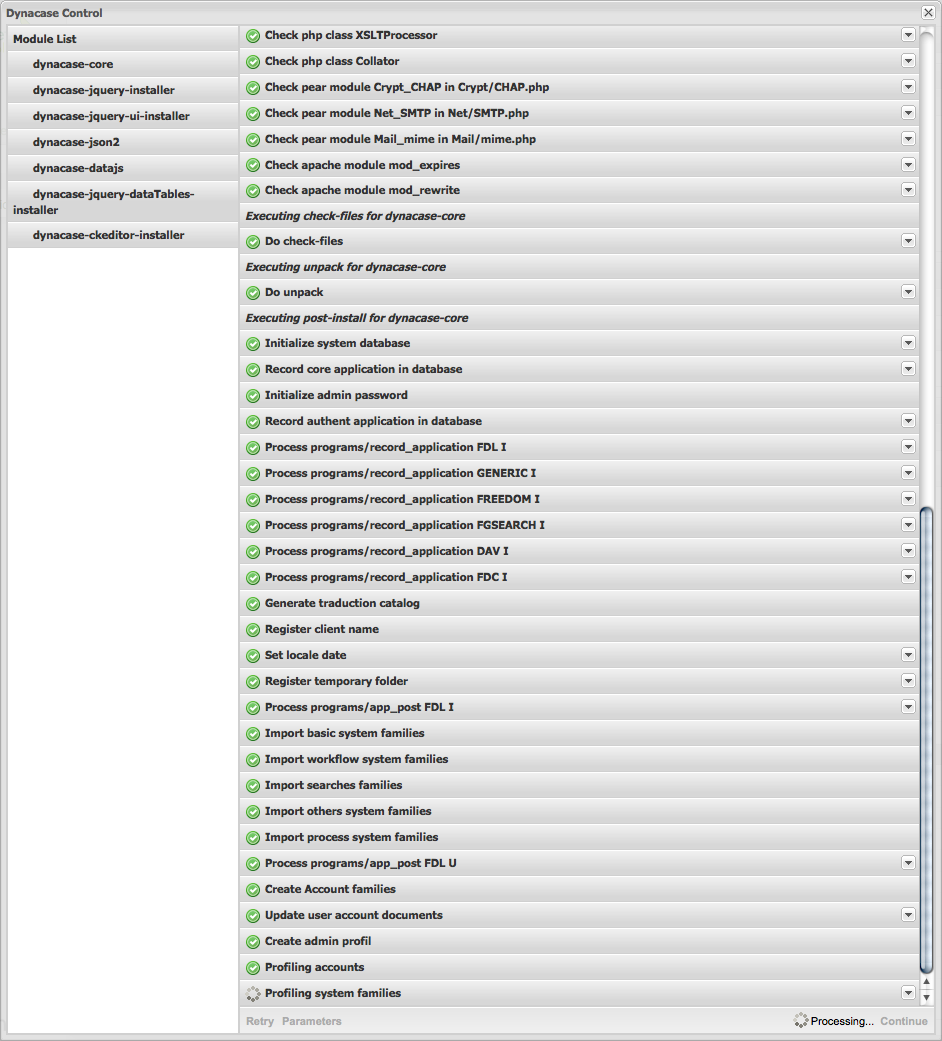The width and height of the screenshot is (942, 1041).
Task: Click the Retry button
Action: [260, 1021]
